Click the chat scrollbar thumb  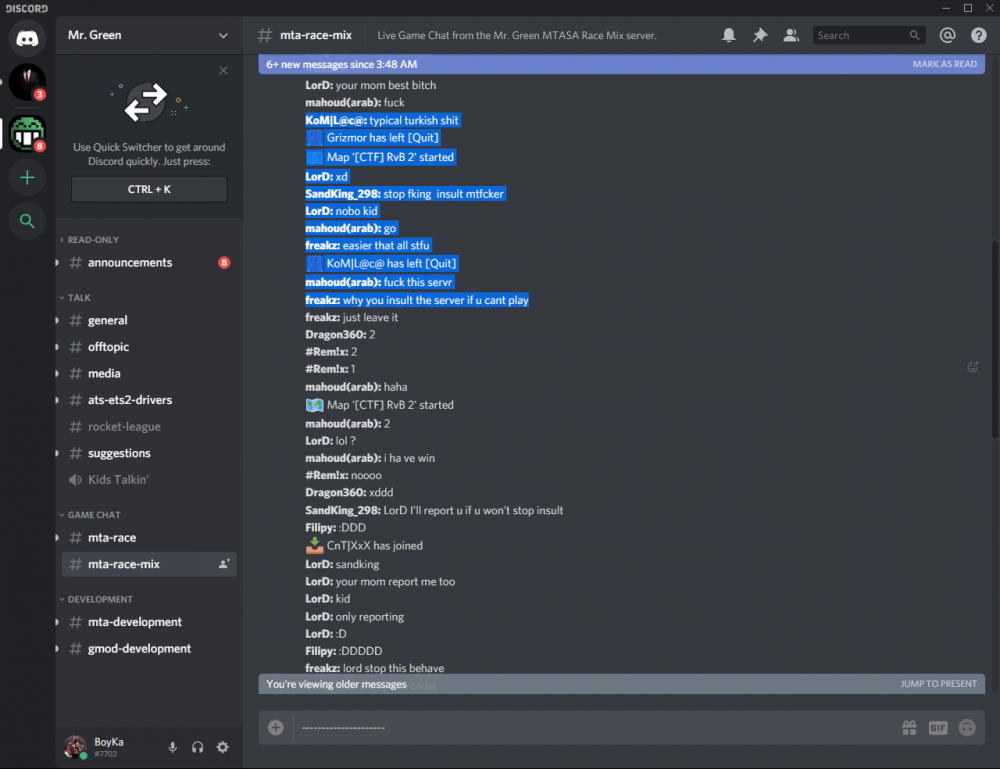(x=993, y=340)
